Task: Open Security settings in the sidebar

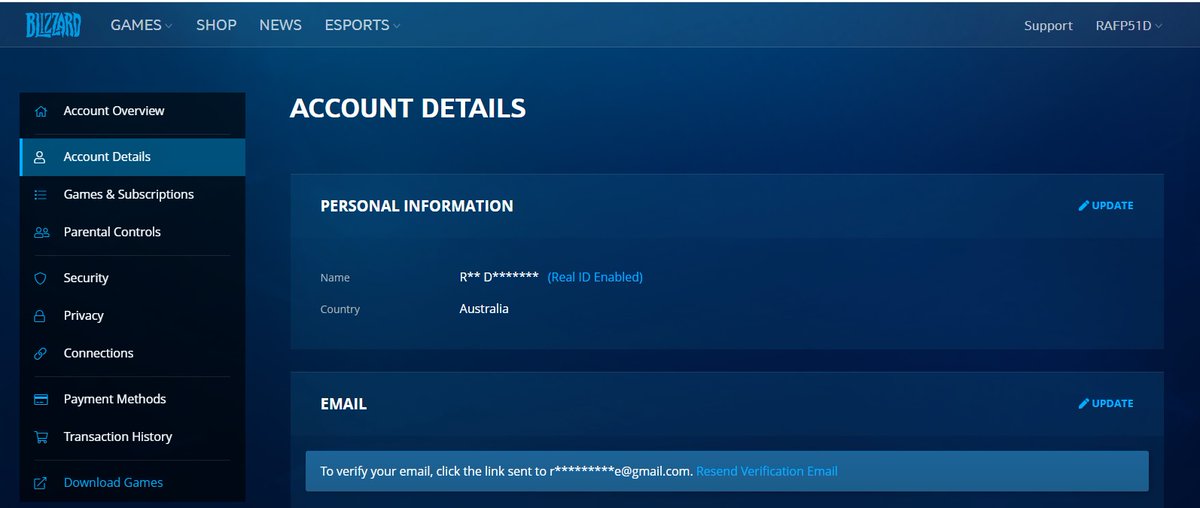Action: point(132,278)
